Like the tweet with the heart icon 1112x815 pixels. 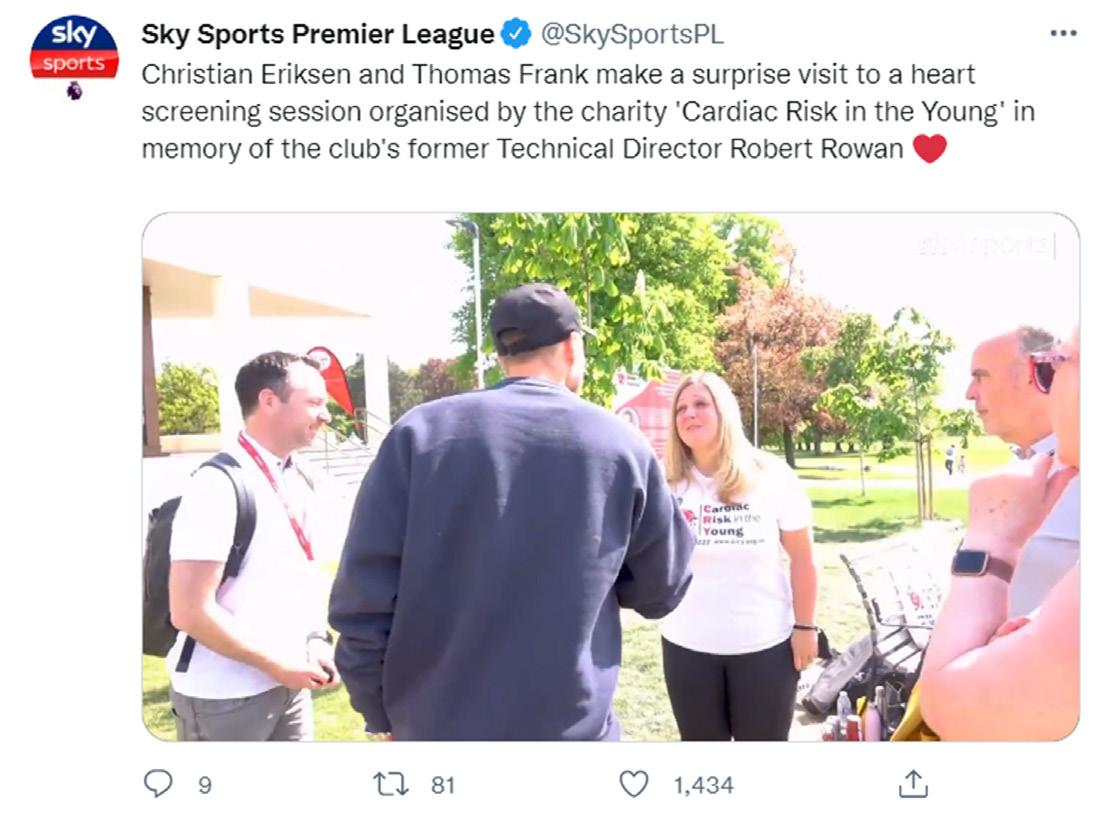coord(634,784)
